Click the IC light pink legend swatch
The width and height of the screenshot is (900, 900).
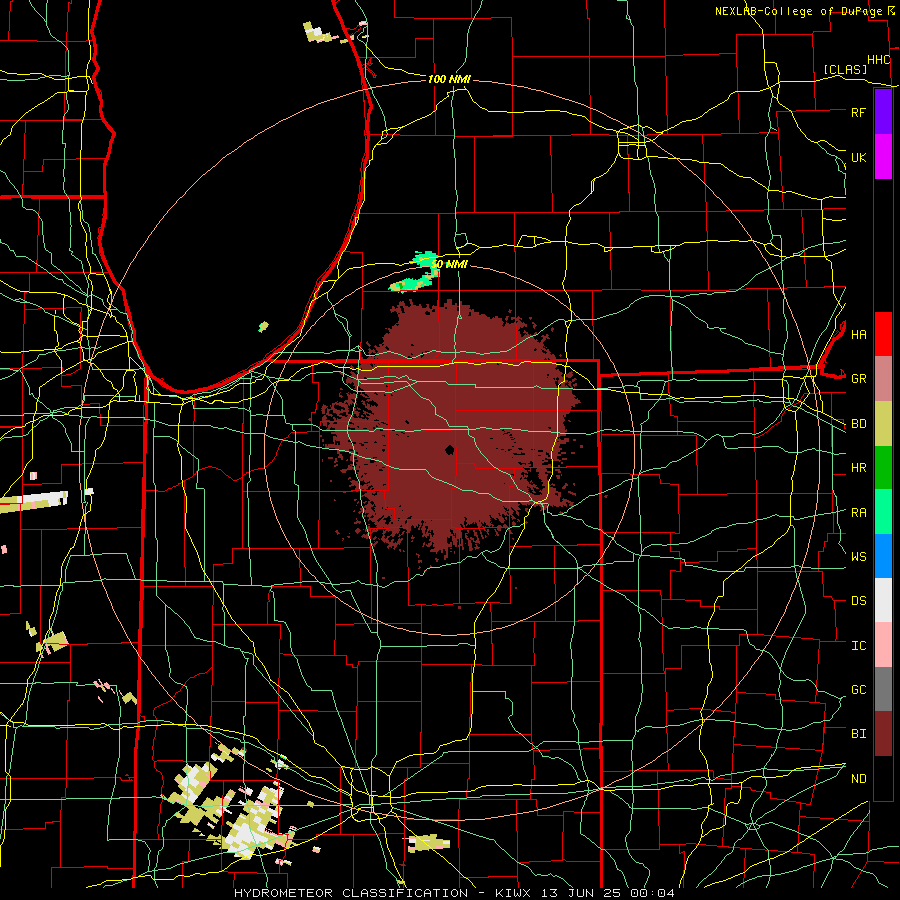coord(883,645)
